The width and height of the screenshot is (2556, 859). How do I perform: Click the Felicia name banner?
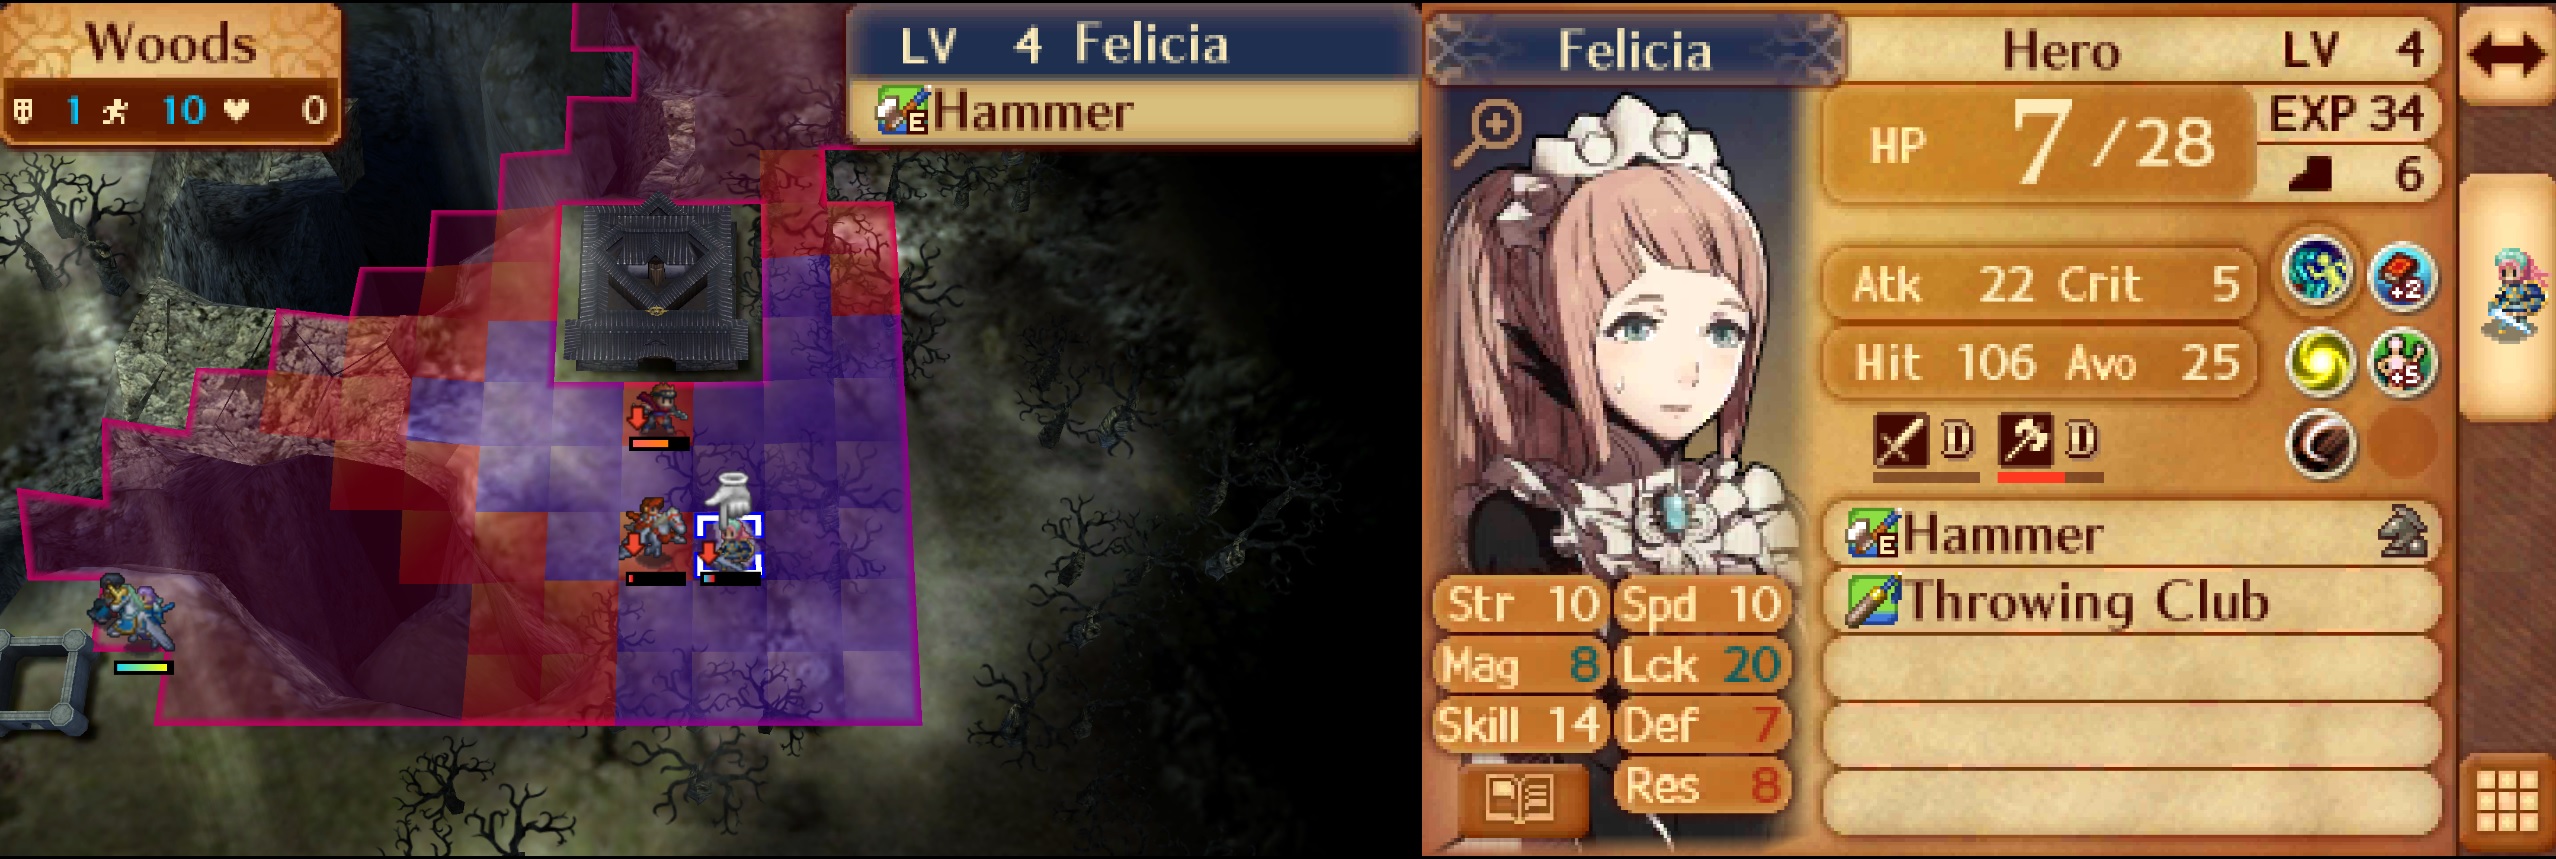1634,49
